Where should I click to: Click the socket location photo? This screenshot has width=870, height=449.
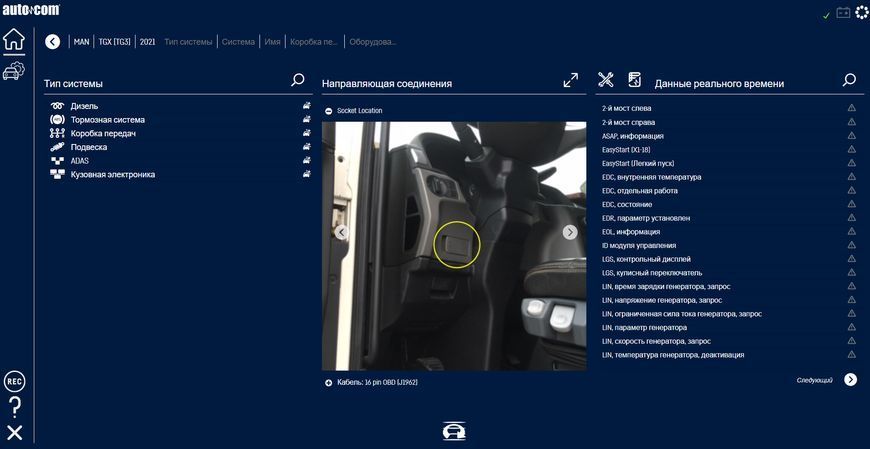454,246
